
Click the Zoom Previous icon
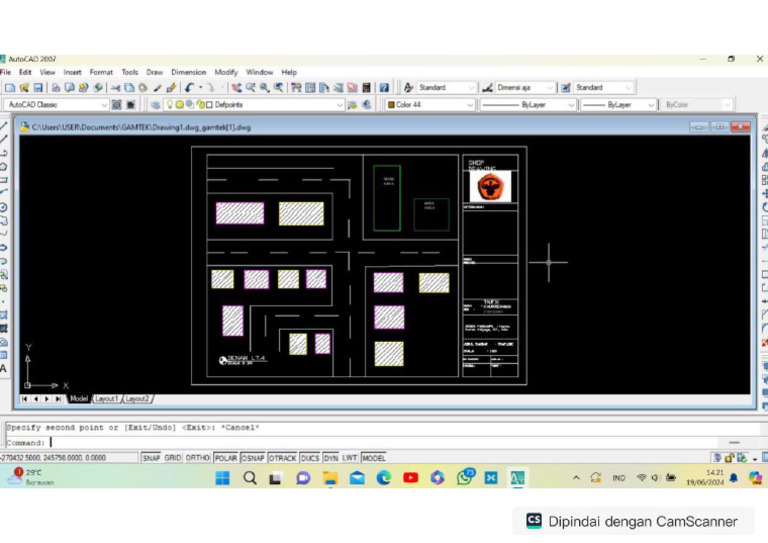pyautogui.click(x=278, y=88)
